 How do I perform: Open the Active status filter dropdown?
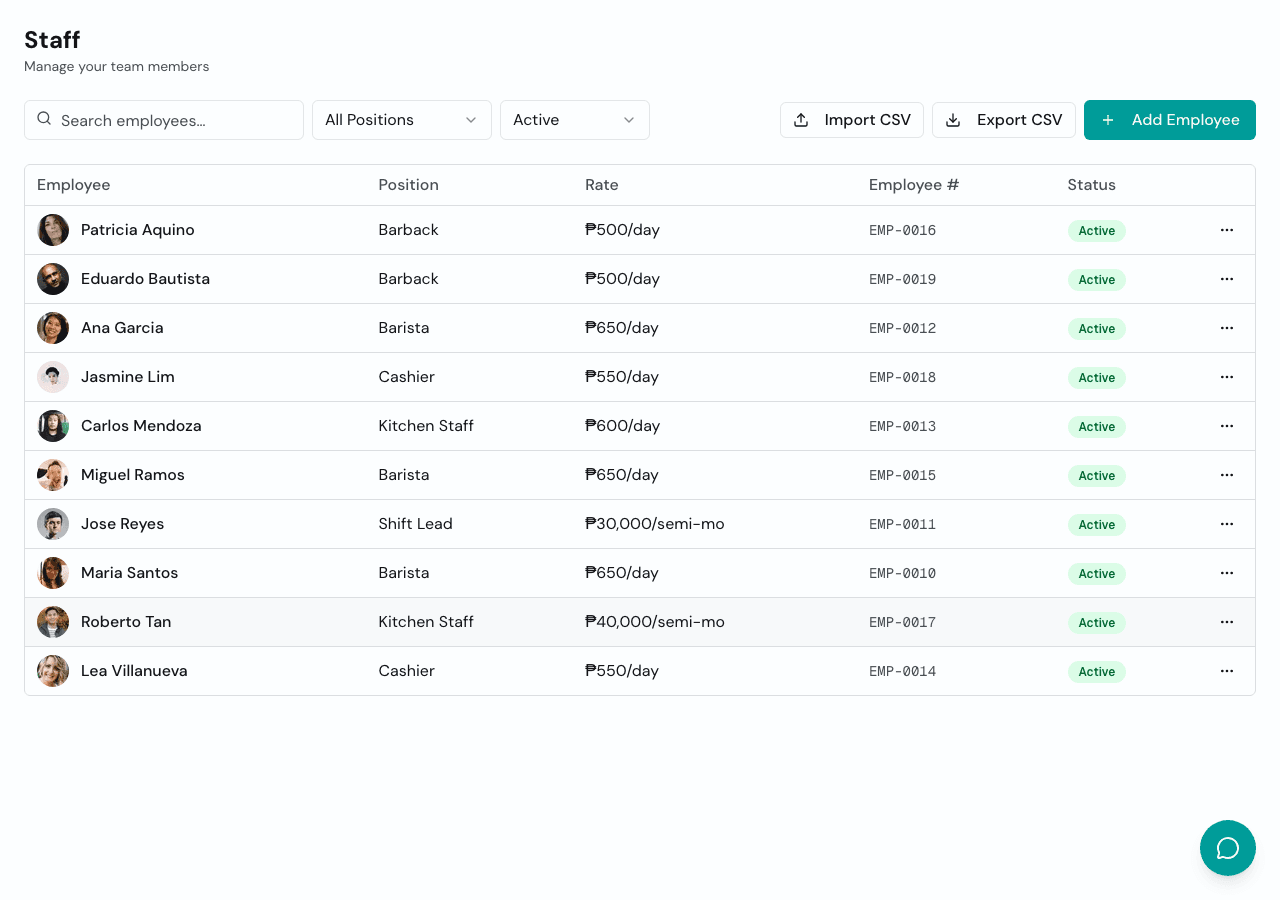[x=574, y=119]
